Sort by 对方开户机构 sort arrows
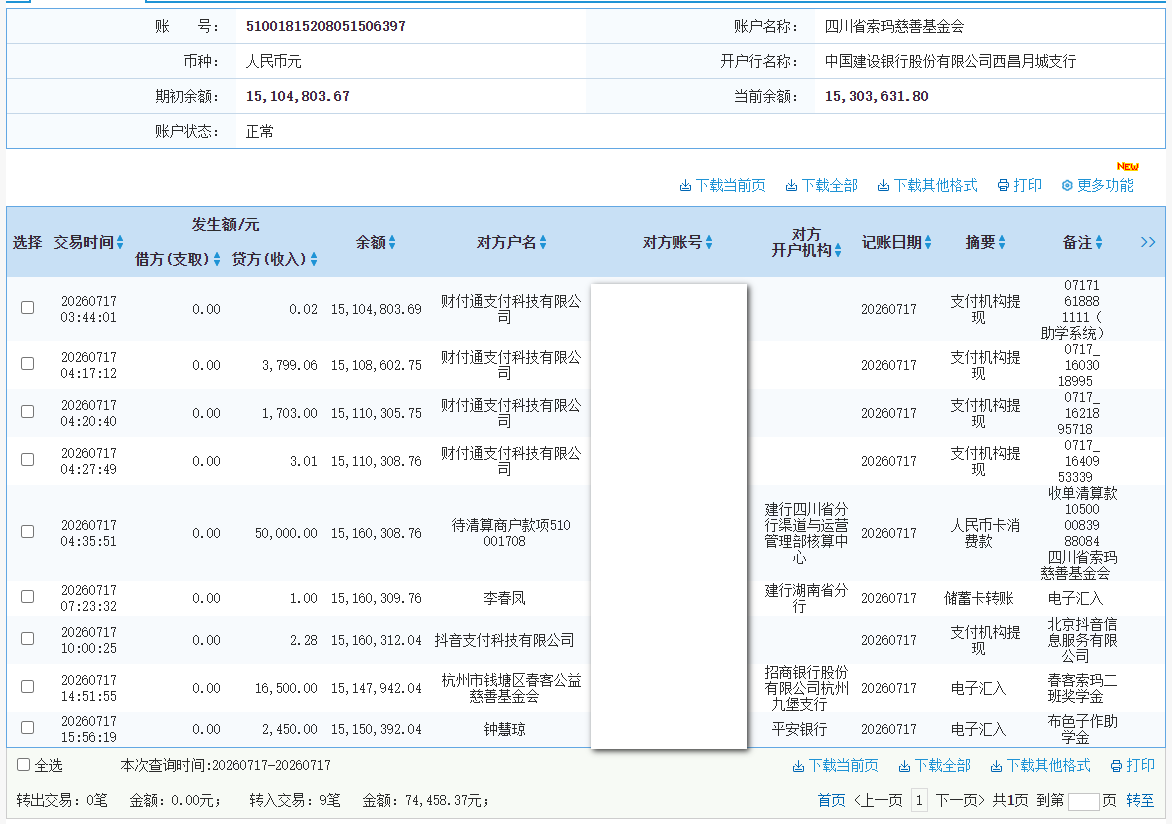This screenshot has width=1172, height=824. (x=838, y=250)
